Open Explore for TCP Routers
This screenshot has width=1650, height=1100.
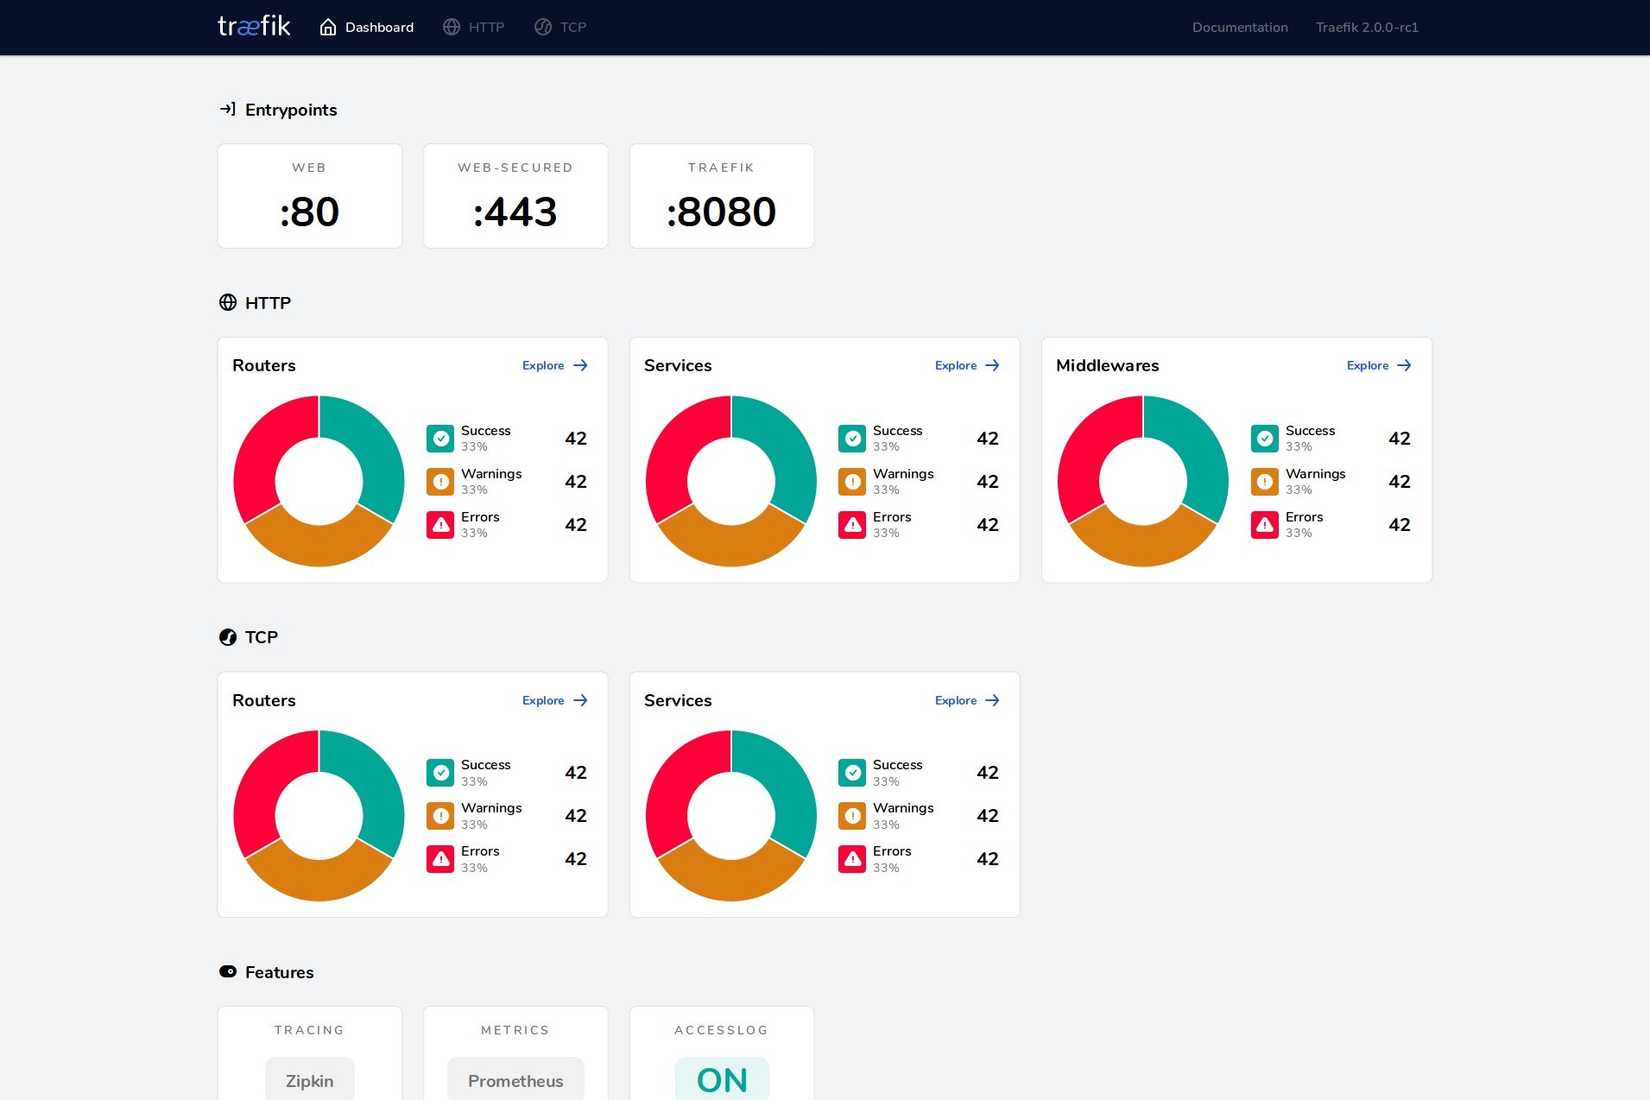point(554,700)
